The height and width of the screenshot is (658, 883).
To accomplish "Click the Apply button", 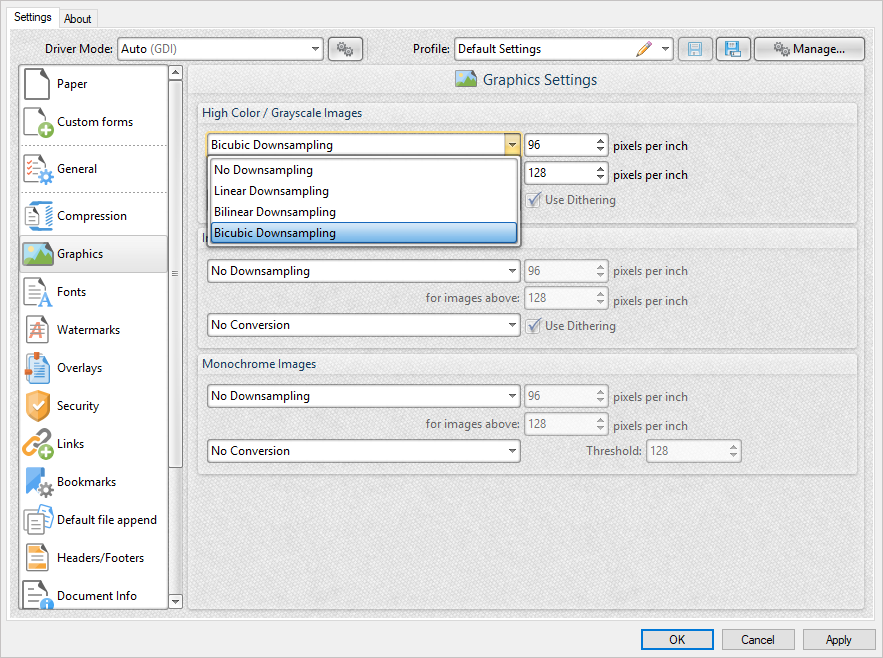I will [839, 639].
